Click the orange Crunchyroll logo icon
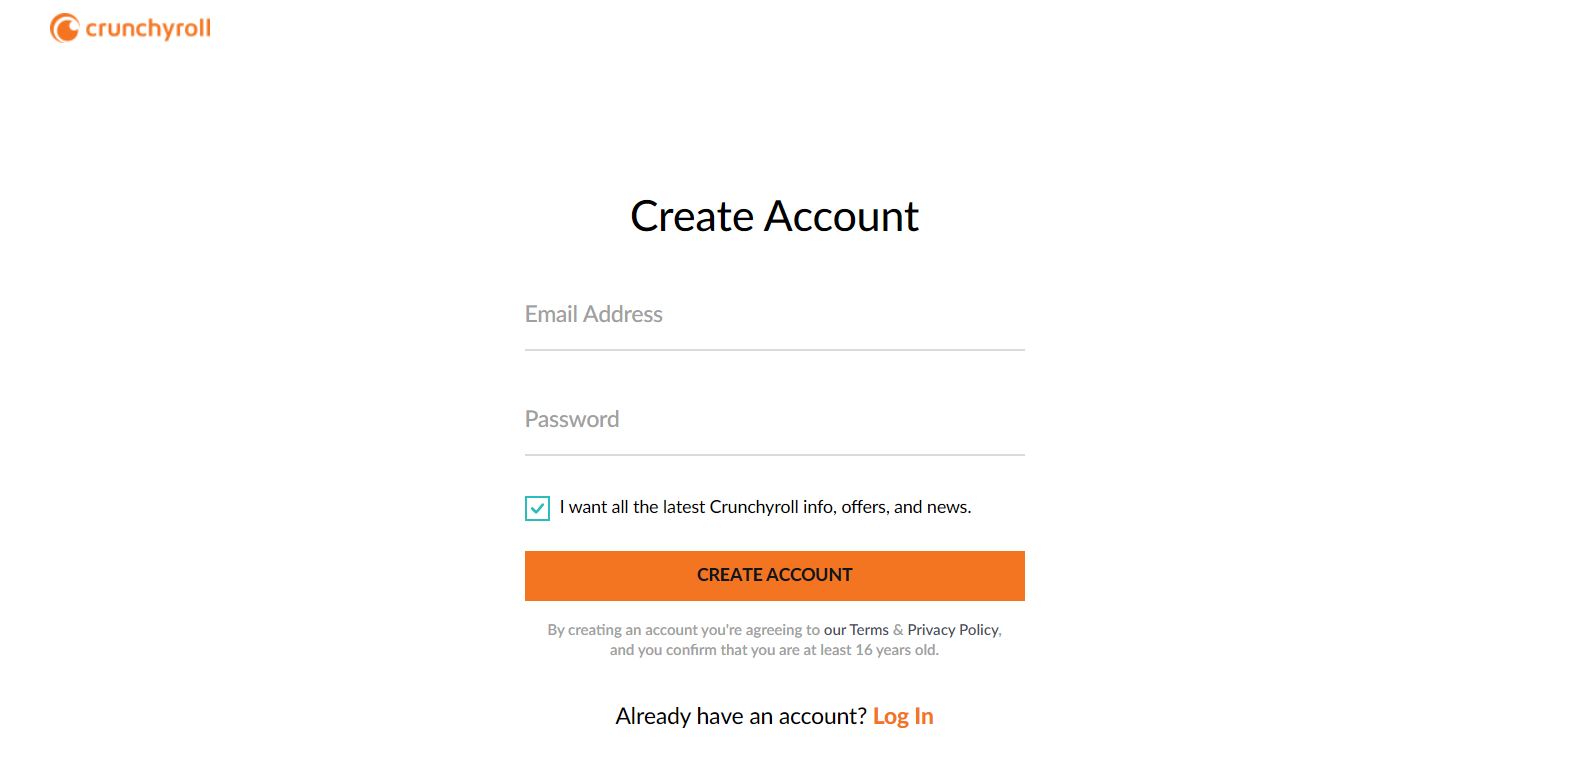Viewport: 1587px width, 767px height. [64, 28]
